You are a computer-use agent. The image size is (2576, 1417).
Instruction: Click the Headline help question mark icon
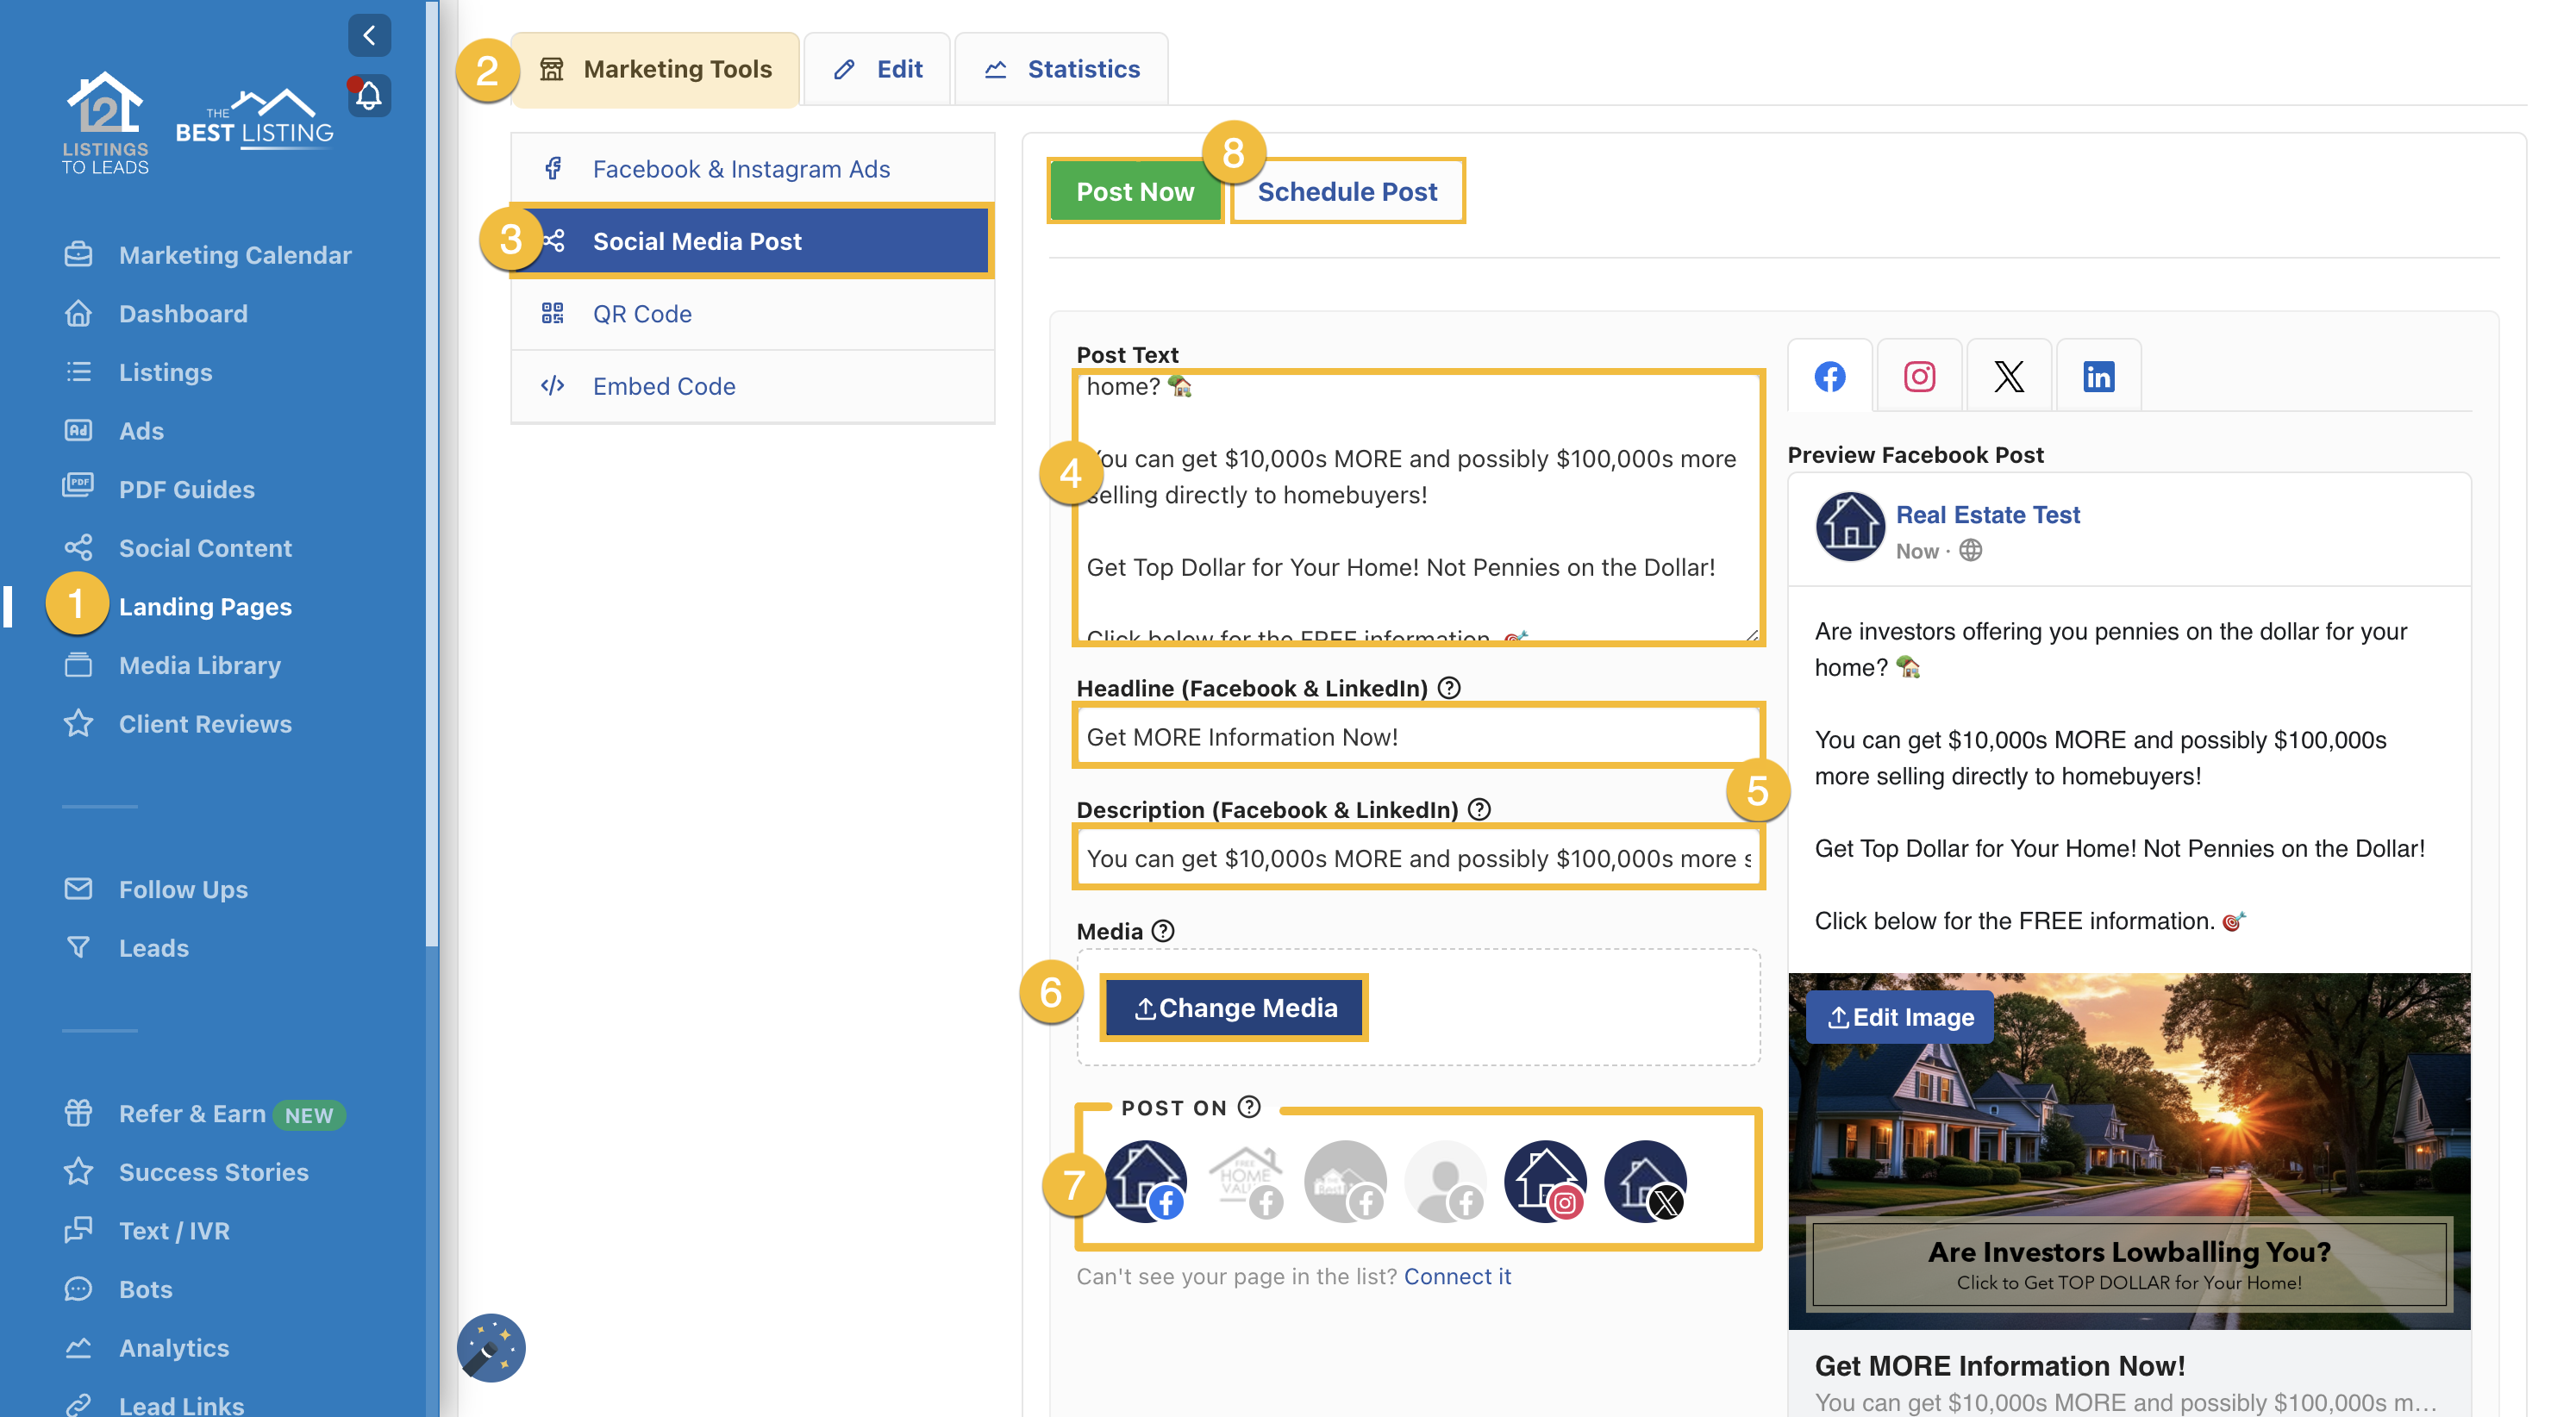tap(1448, 688)
